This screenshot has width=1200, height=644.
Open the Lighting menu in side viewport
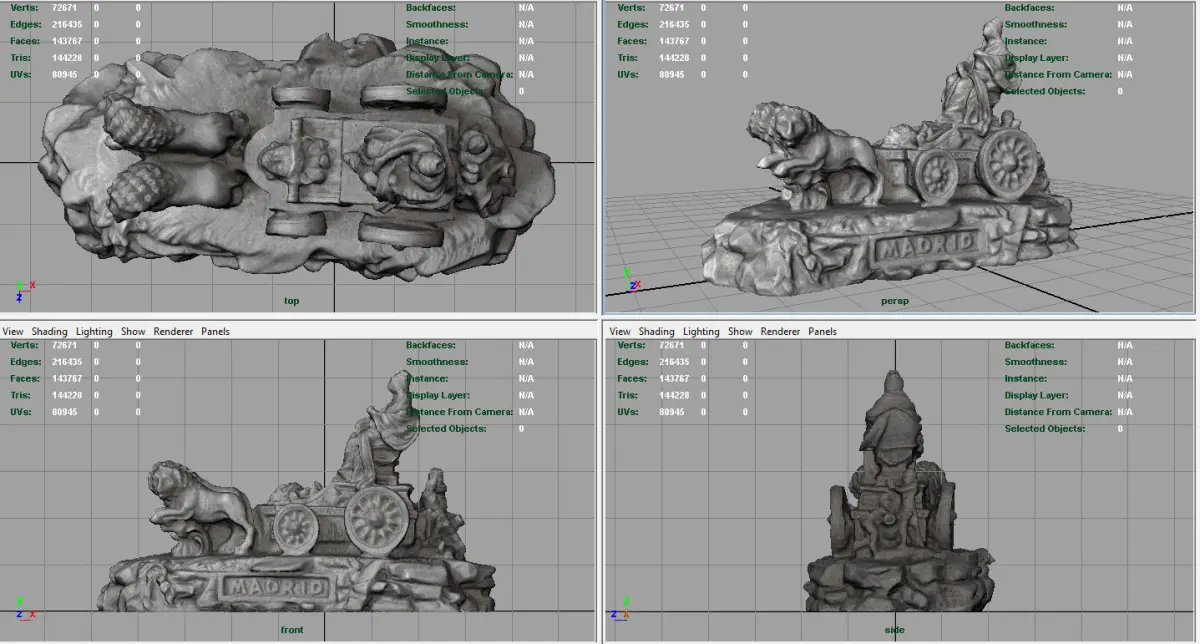pos(701,331)
